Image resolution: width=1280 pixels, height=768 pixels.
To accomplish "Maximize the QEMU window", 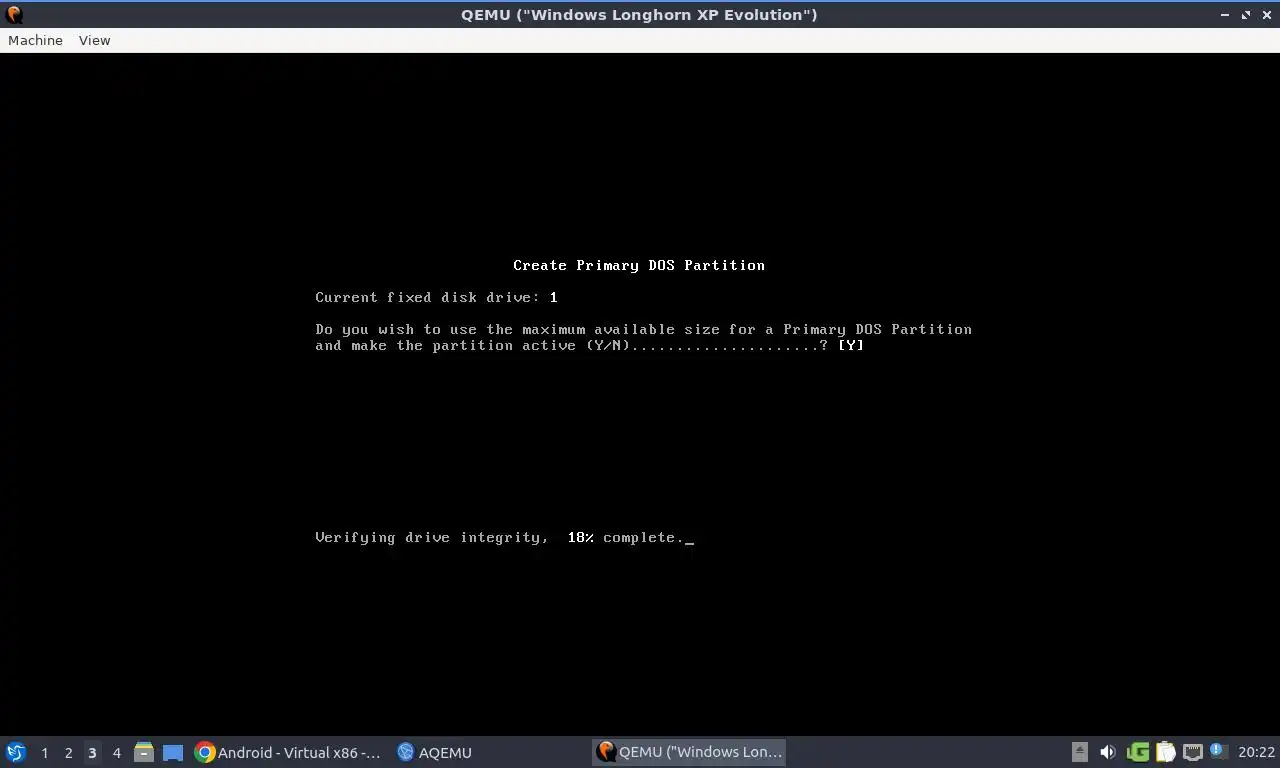I will [x=1246, y=14].
